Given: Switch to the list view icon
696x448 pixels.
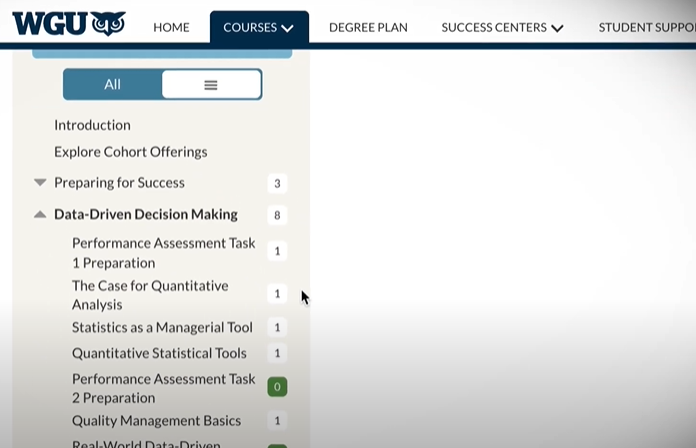Looking at the screenshot, I should 211,84.
